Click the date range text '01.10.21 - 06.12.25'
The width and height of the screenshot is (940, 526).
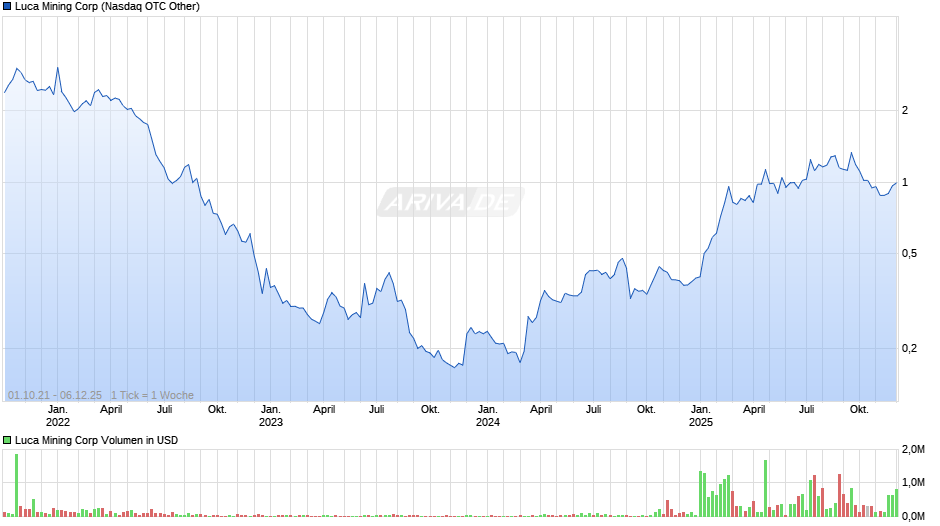coord(55,395)
